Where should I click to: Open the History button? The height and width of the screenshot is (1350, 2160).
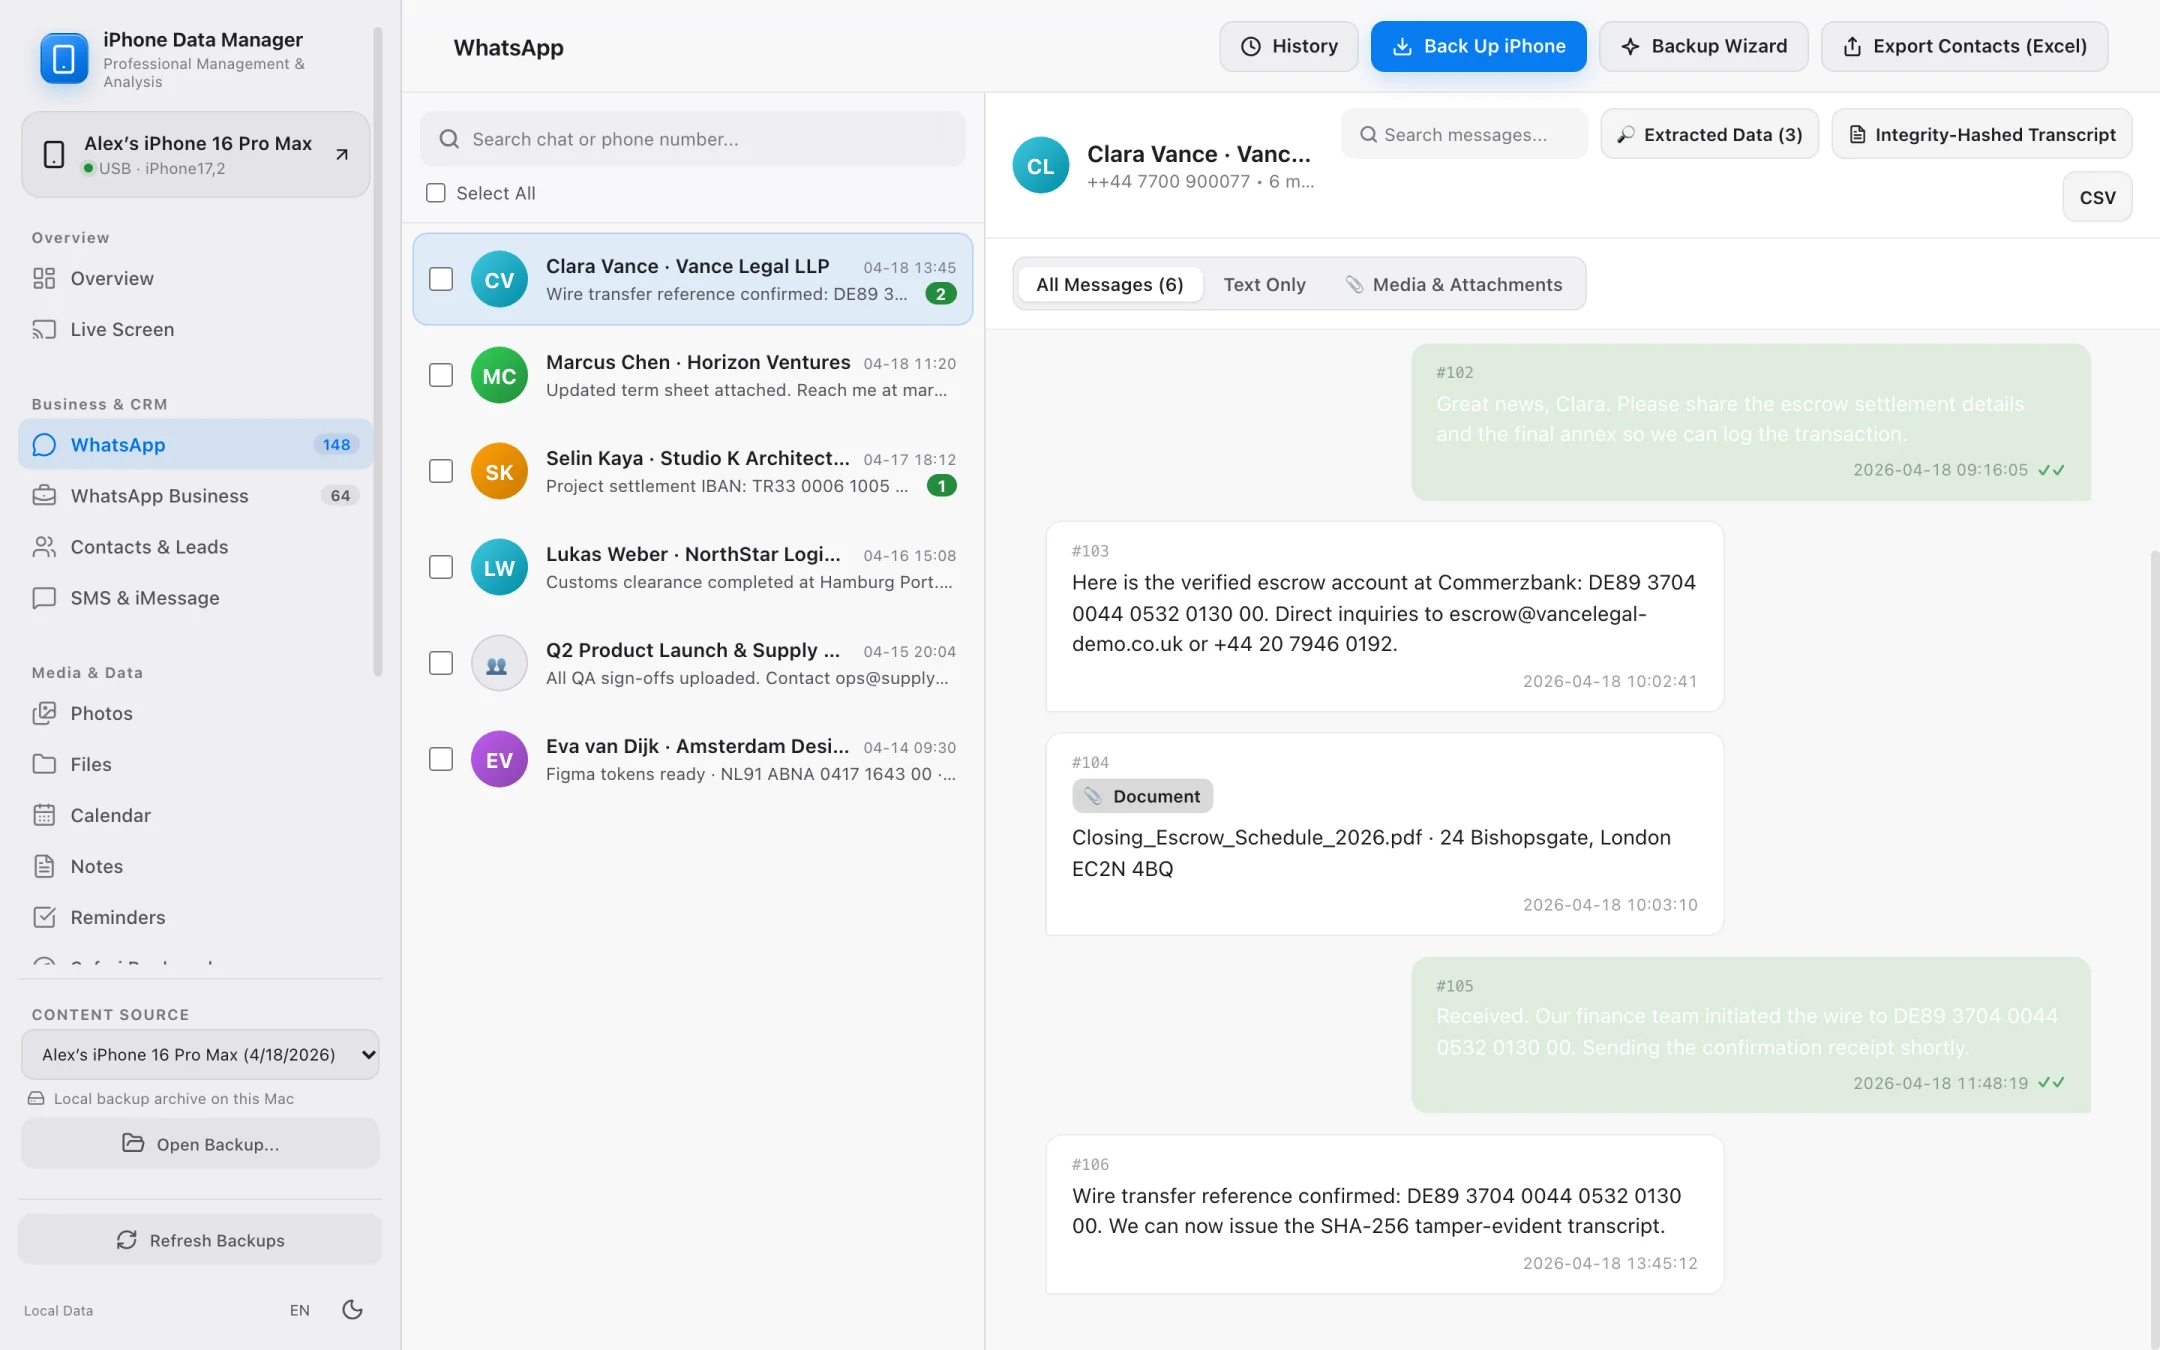tap(1288, 46)
